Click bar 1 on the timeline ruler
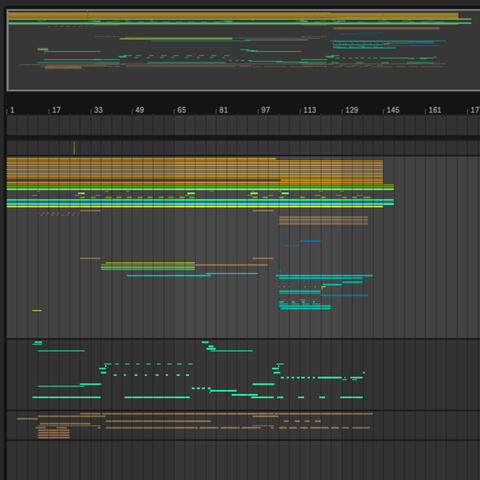480x480 pixels. pyautogui.click(x=12, y=110)
